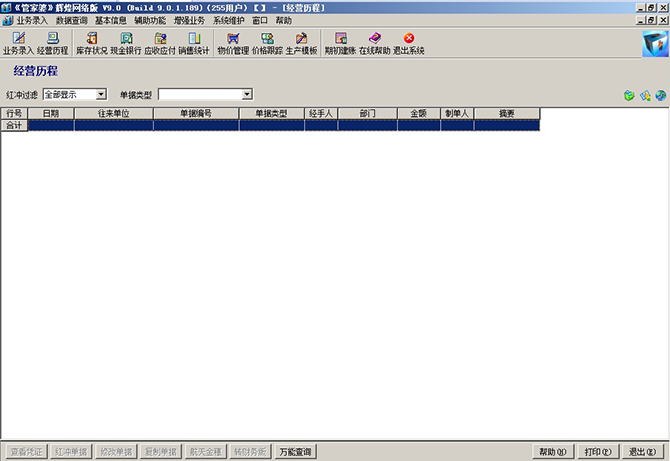Expand the 红冲过滤 dropdown
Viewport: 670px width, 461px height.
click(101, 94)
